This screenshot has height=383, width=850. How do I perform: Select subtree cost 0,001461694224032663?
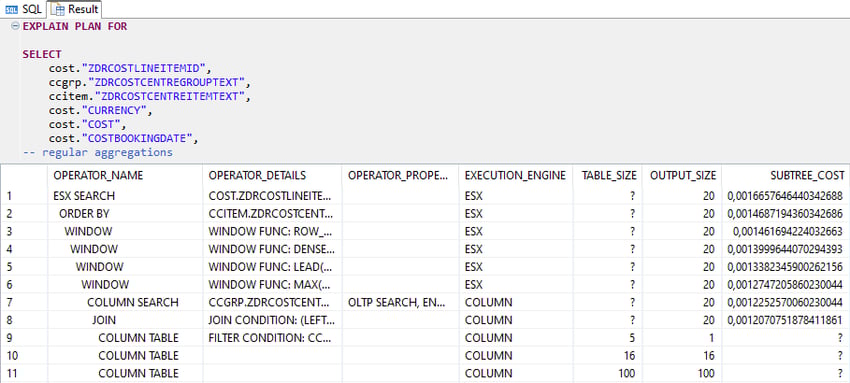[x=788, y=231]
